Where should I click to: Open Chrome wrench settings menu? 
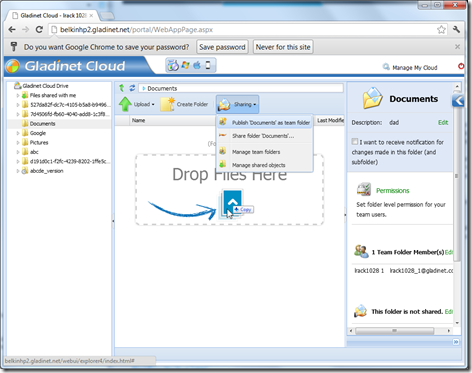(x=456, y=29)
